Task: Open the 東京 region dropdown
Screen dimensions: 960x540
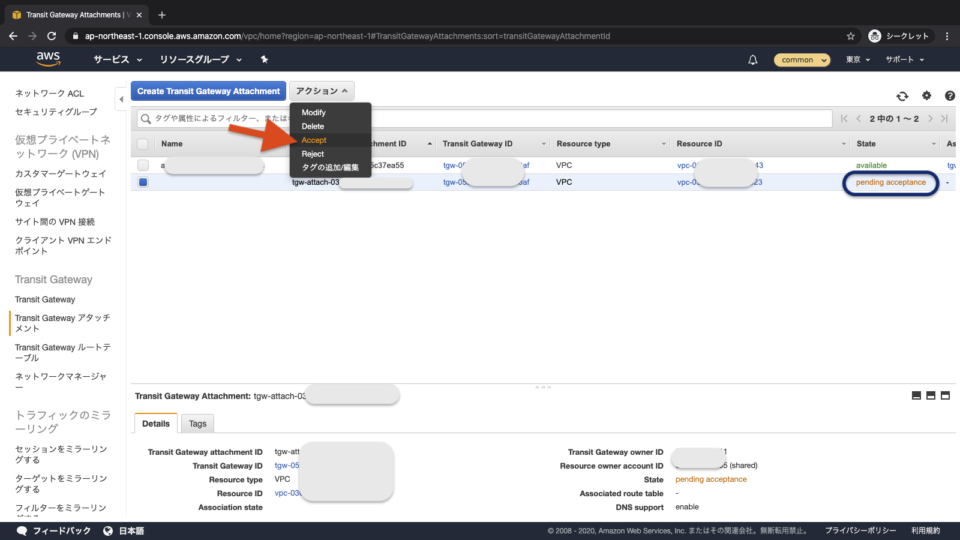Action: (x=858, y=60)
